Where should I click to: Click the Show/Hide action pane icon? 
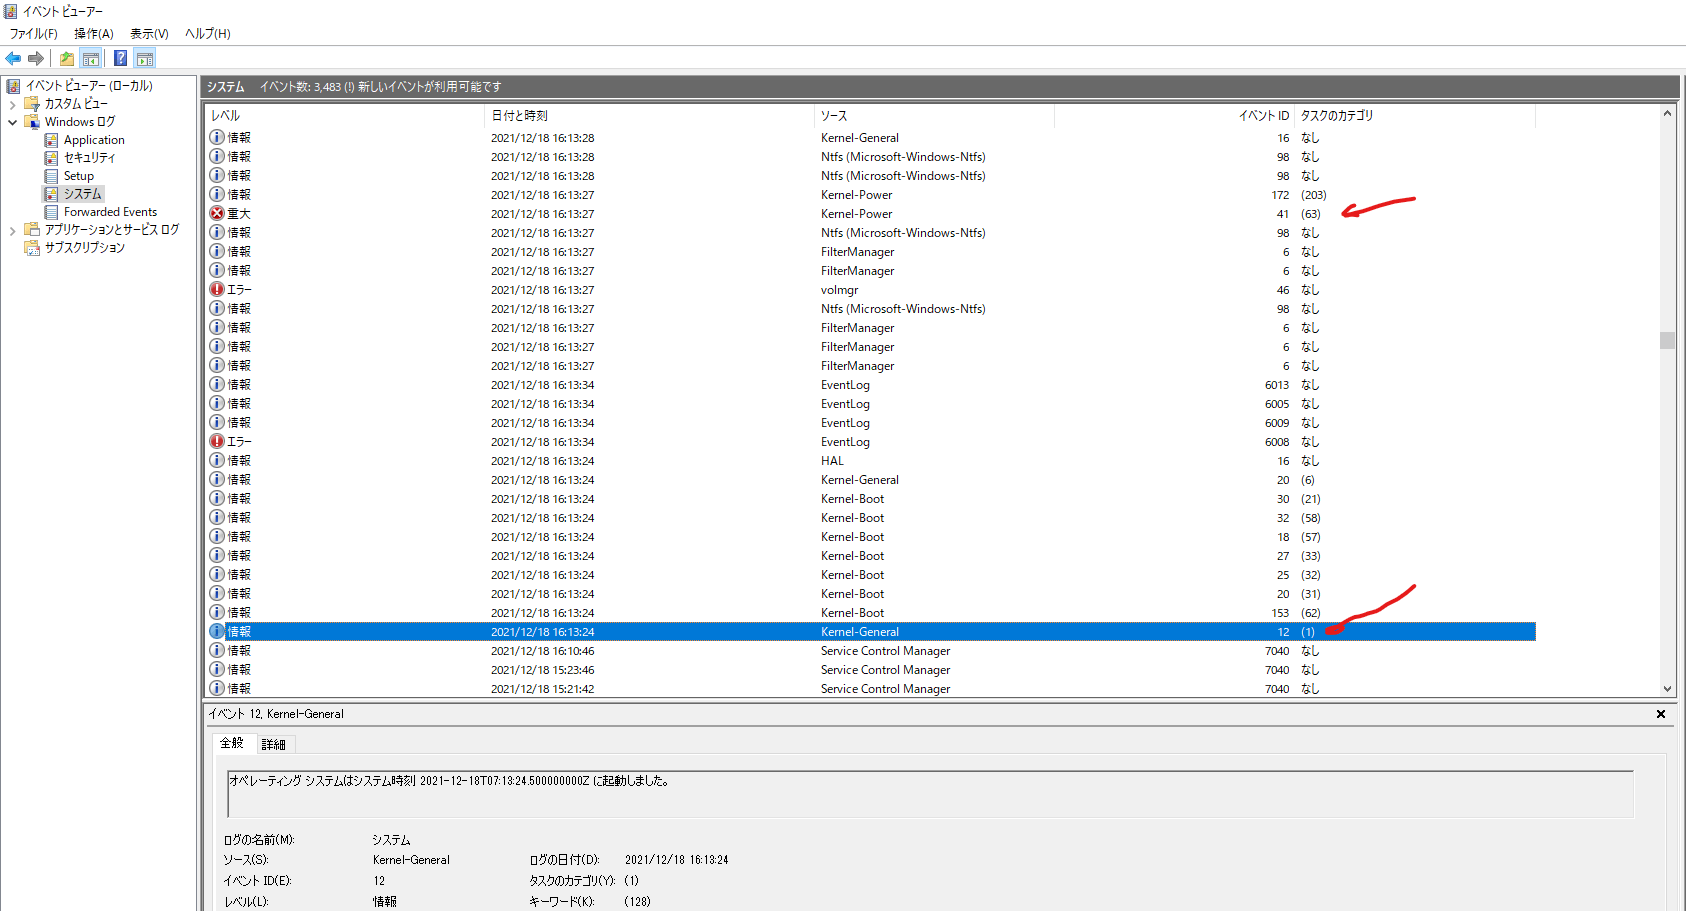(x=145, y=58)
